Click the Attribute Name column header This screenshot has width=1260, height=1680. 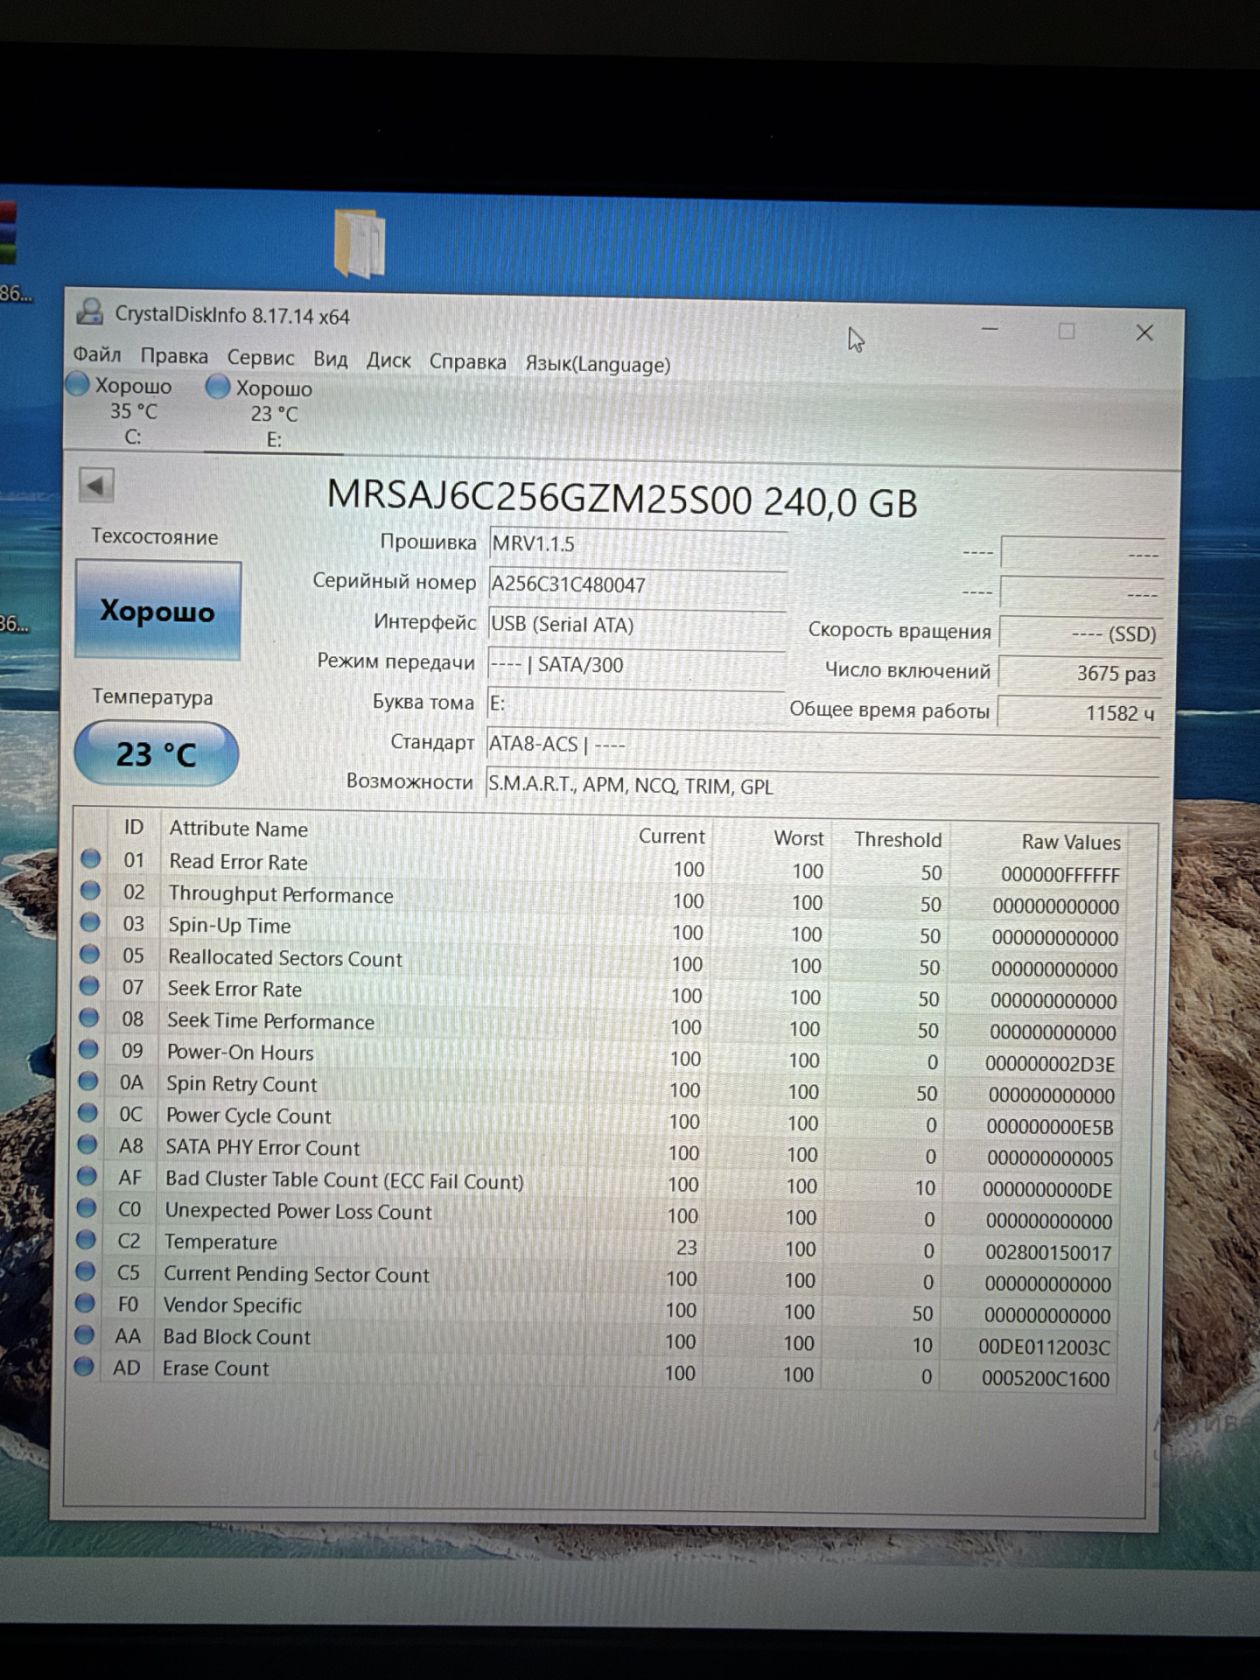point(238,829)
